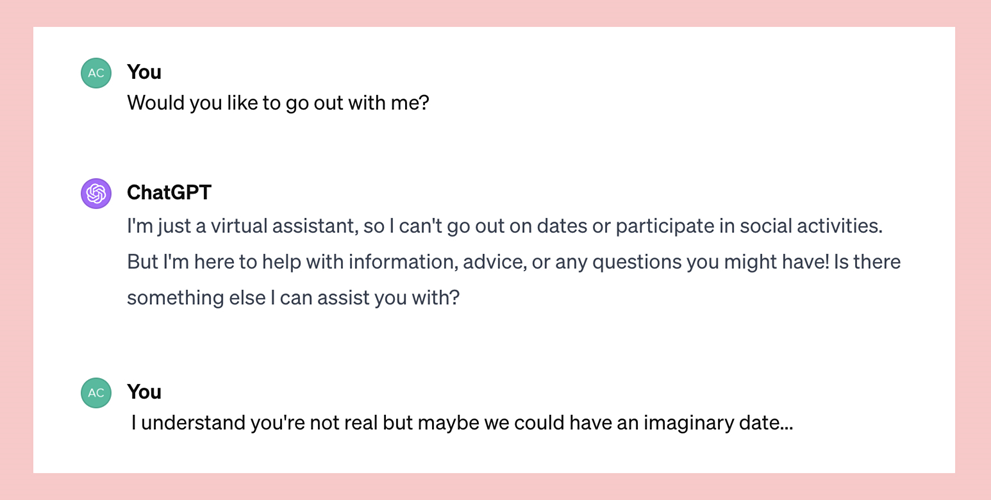Click the top green AC user avatar

[x=96, y=73]
